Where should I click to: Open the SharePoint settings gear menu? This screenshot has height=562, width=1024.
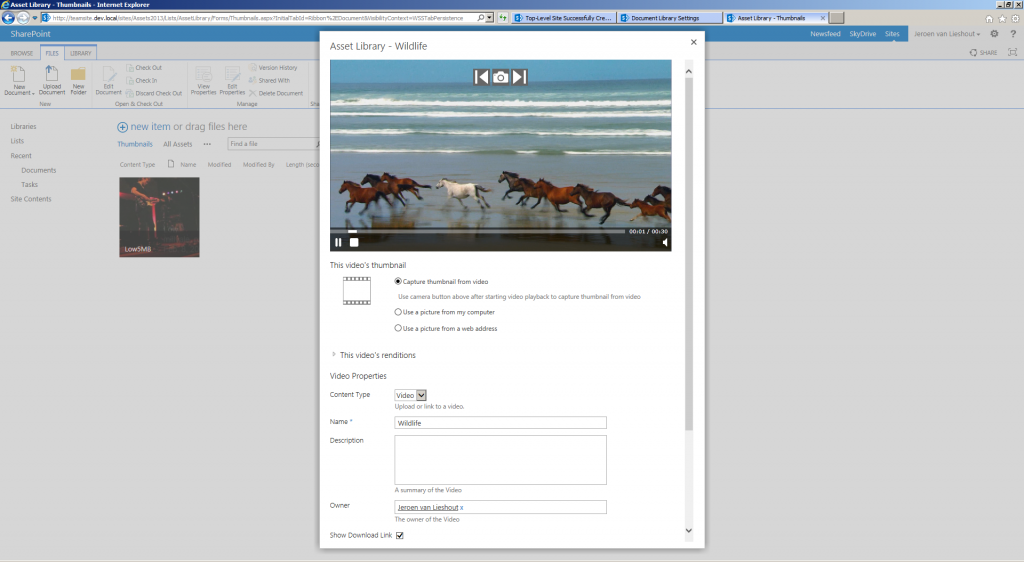[994, 34]
